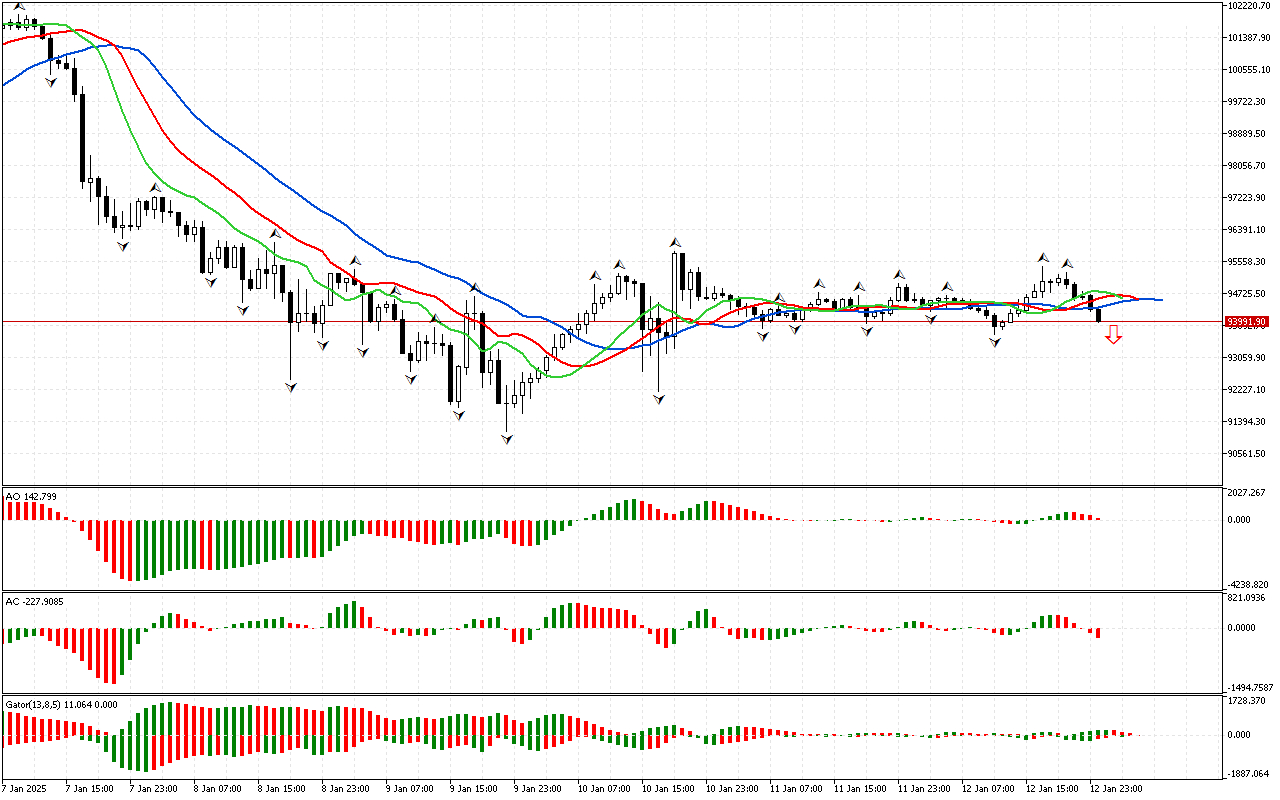The image size is (1280, 800).
Task: Click the 102220.70 price level
Action: coord(1250,6)
